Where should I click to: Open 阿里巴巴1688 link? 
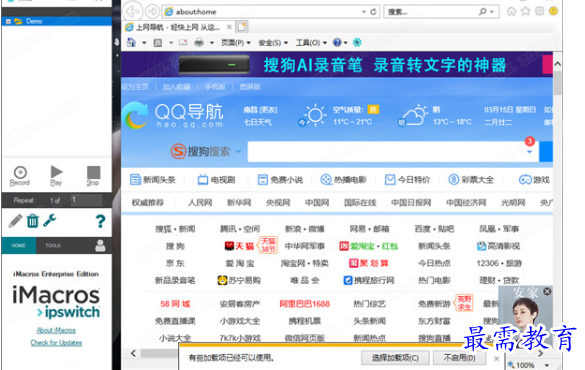(304, 304)
